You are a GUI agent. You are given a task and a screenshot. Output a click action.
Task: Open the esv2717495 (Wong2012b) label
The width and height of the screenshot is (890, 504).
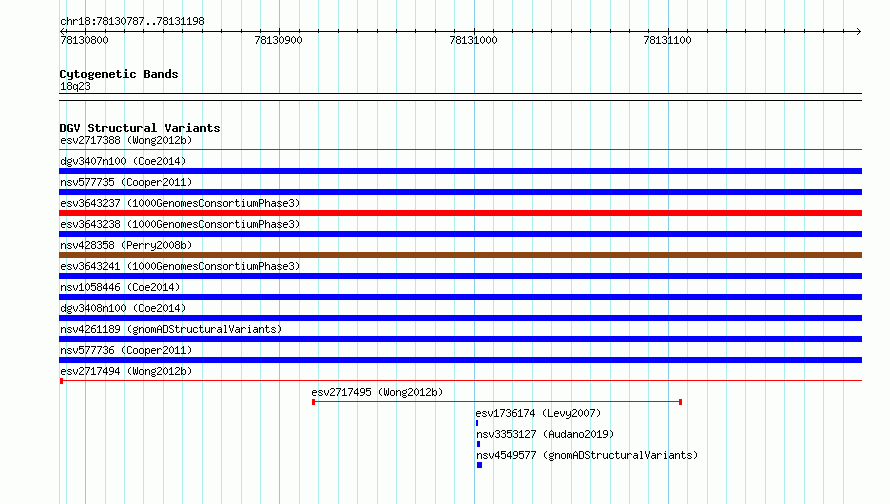pyautogui.click(x=377, y=392)
